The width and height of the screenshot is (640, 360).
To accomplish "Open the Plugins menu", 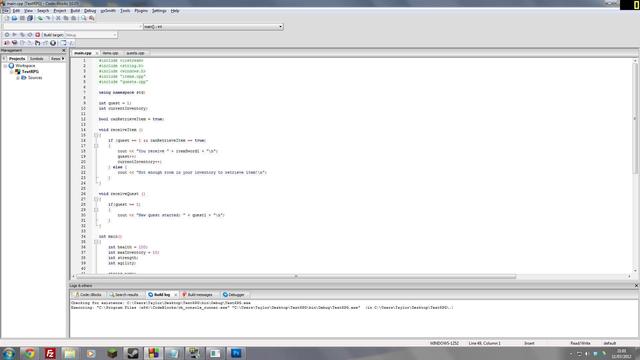I will pos(141,11).
